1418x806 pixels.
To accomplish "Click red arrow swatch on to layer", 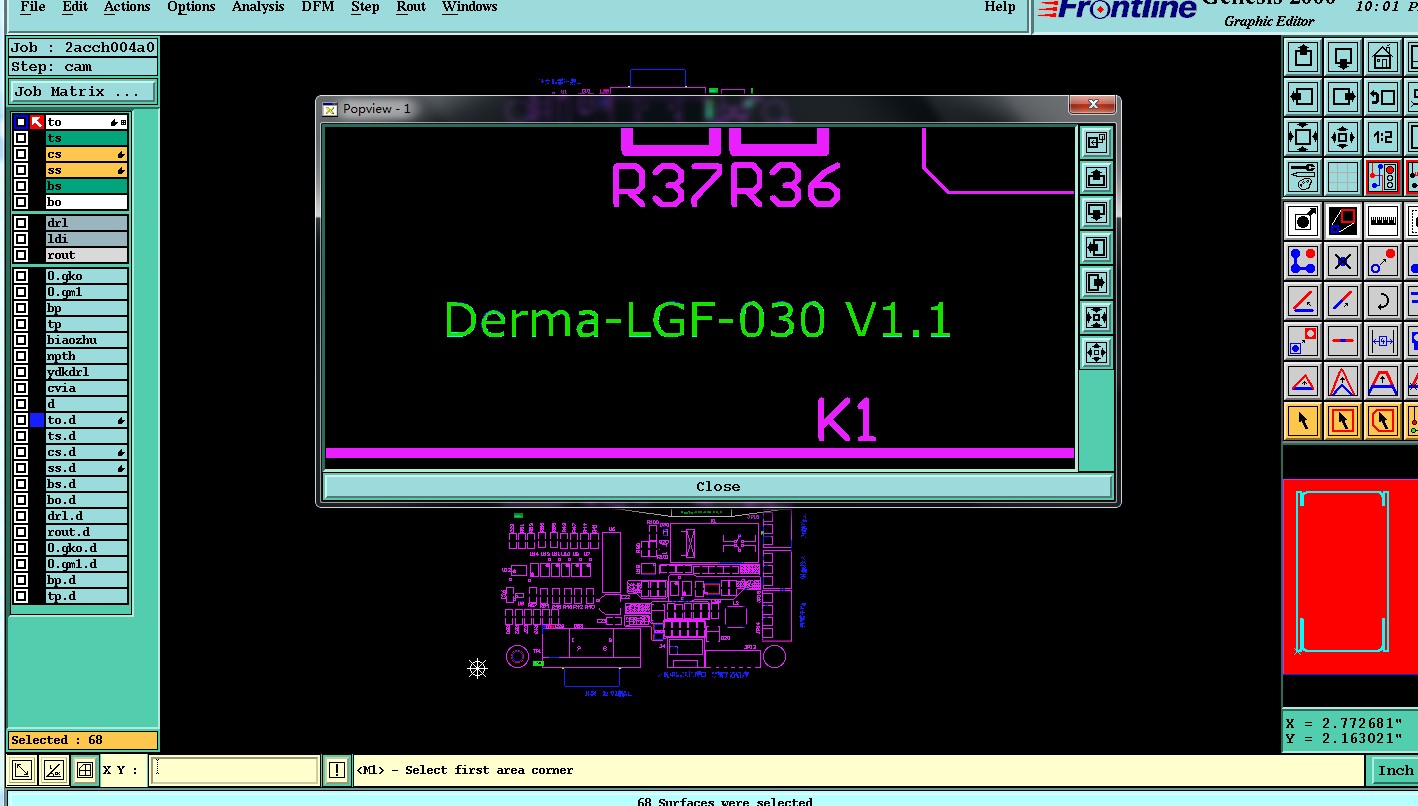I will point(37,122).
